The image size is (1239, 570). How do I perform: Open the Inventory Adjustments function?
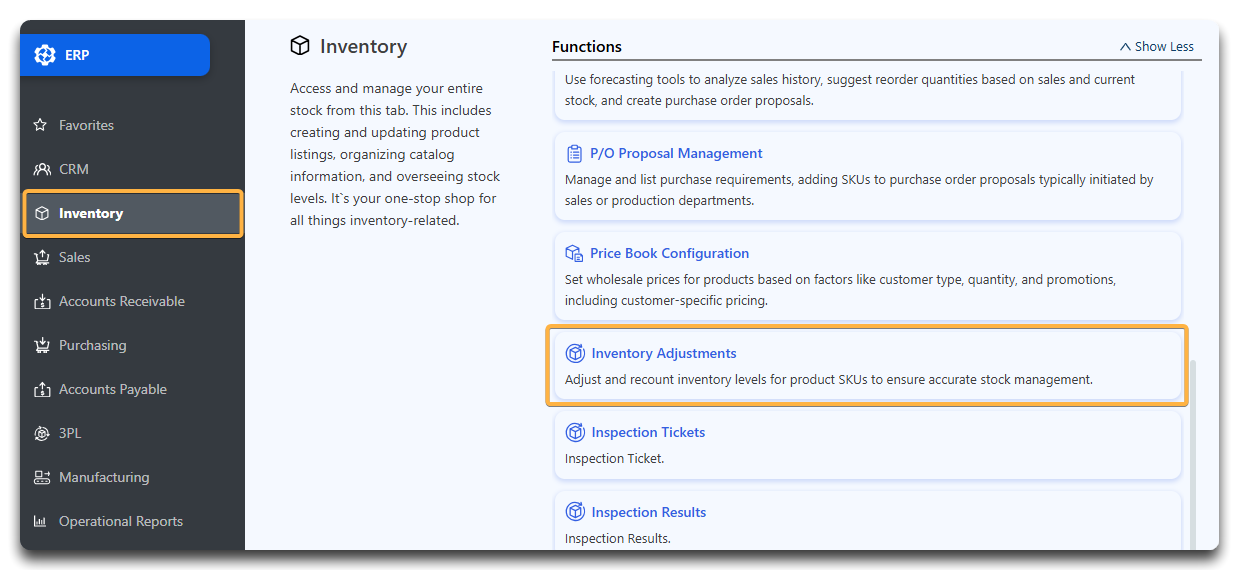(867, 366)
